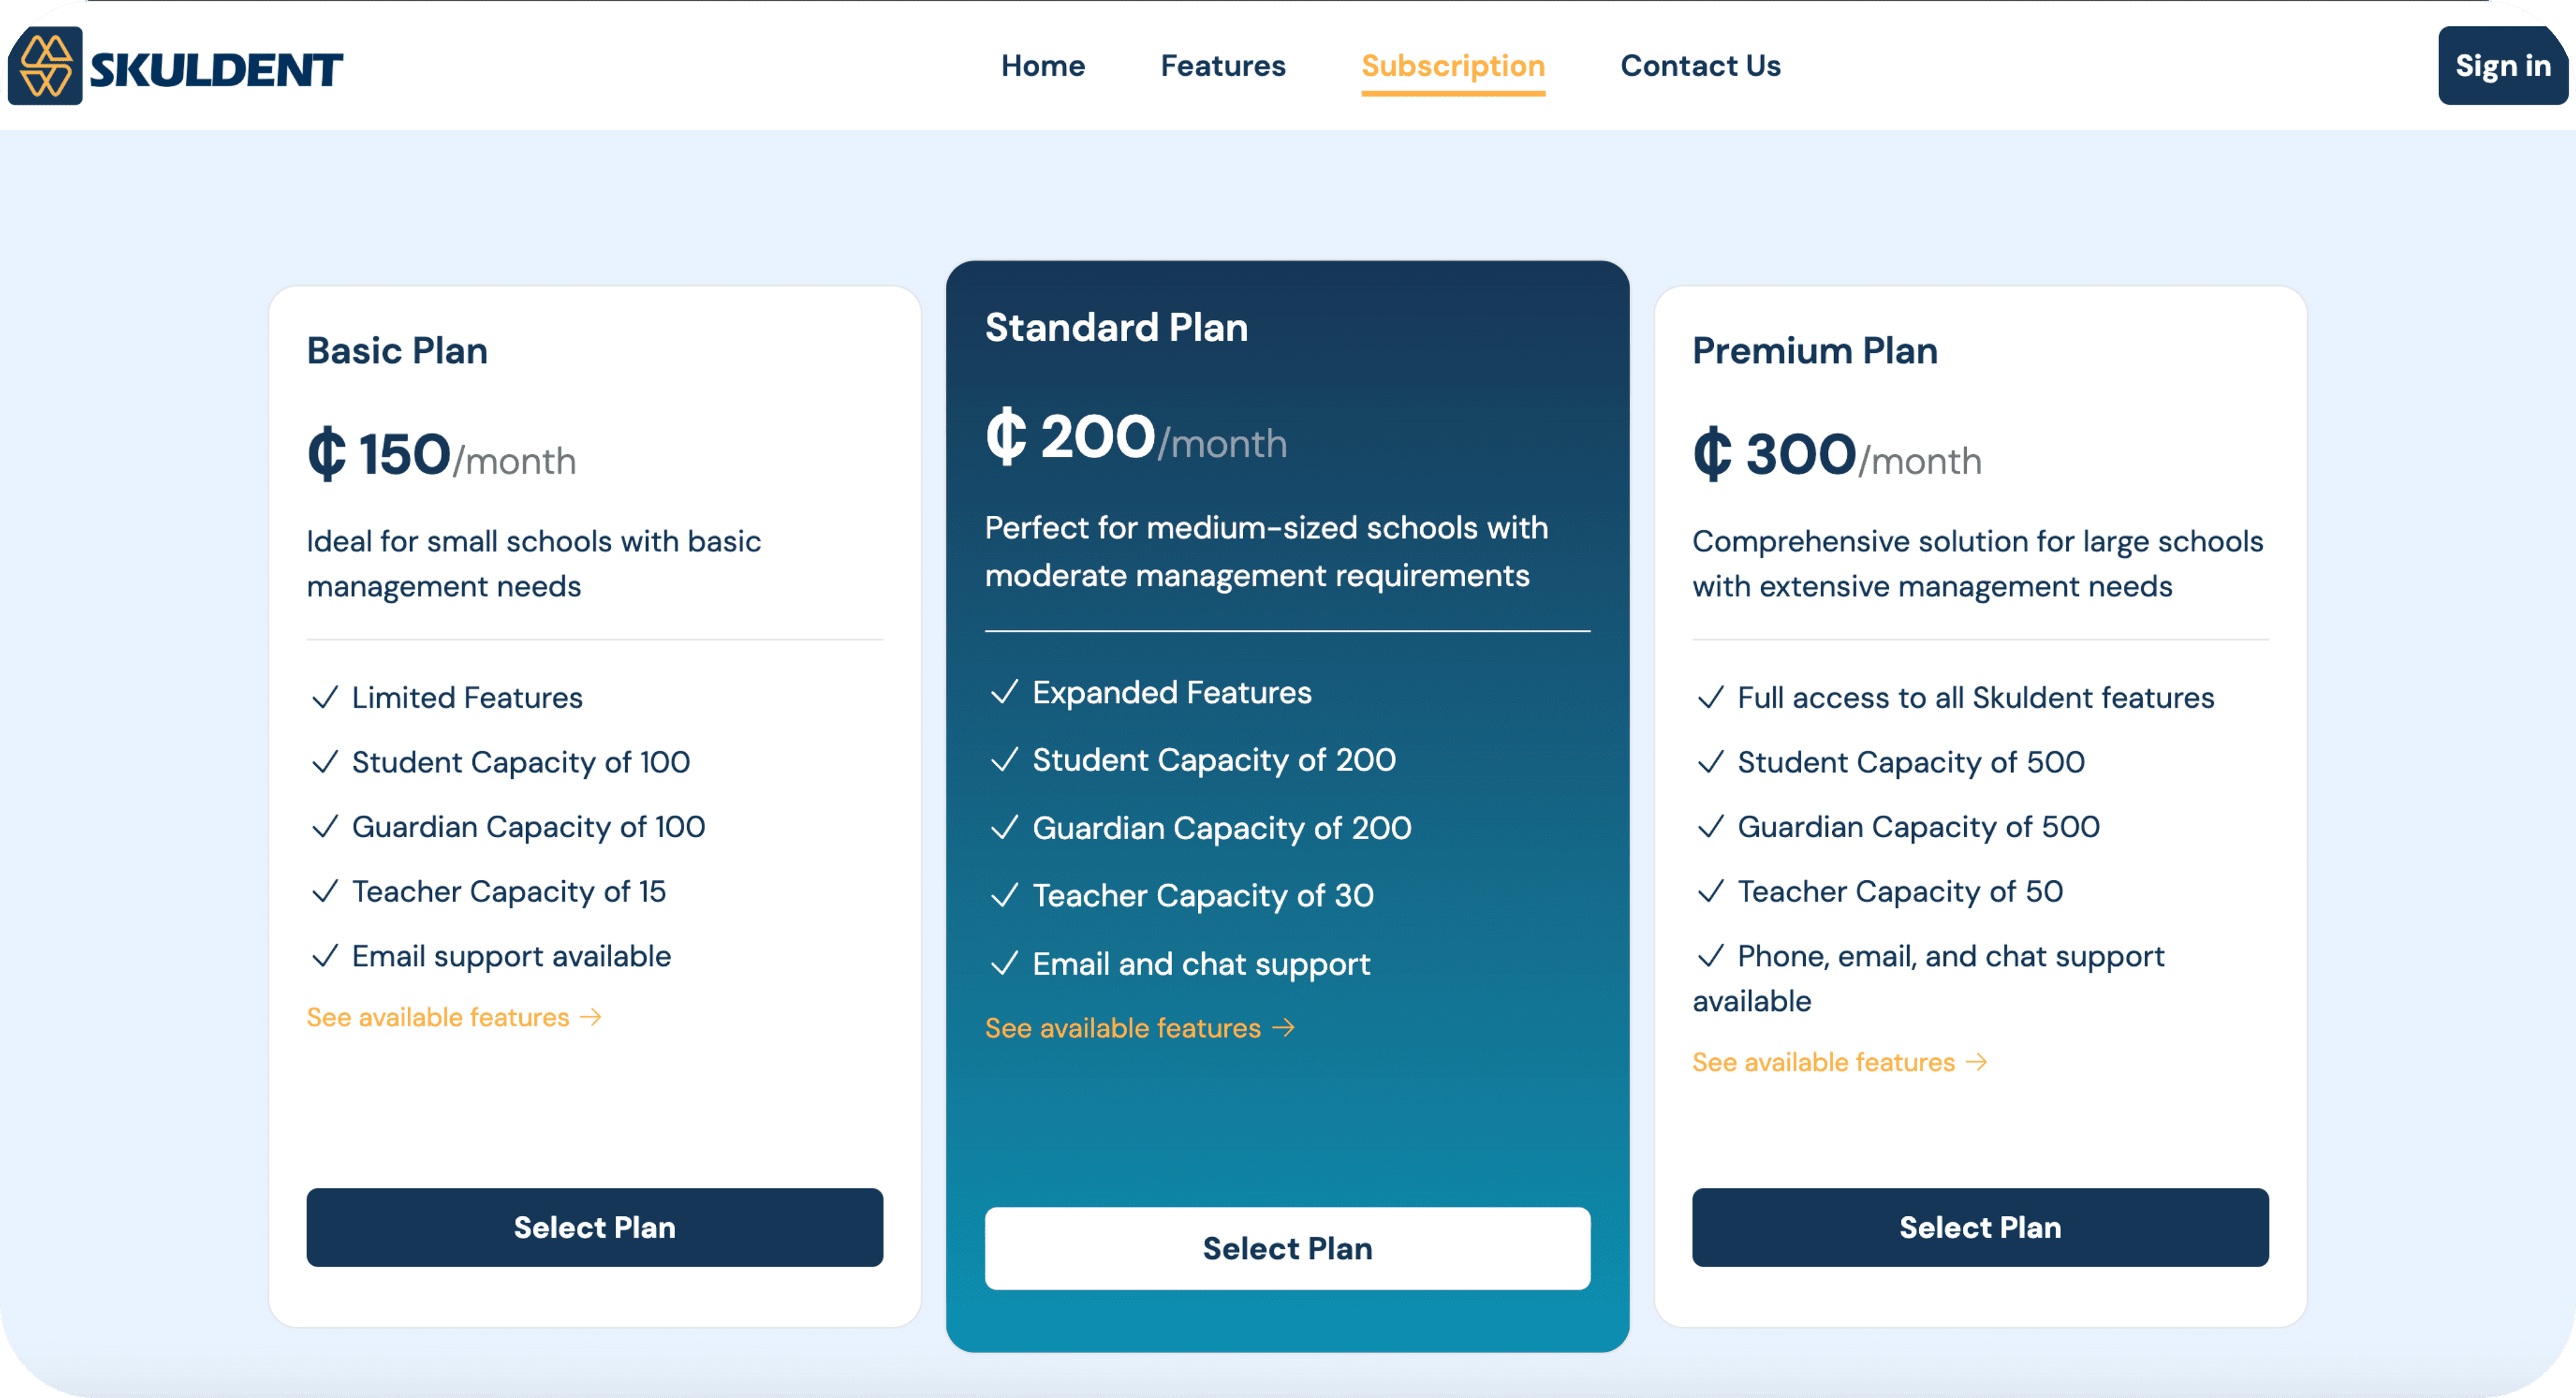This screenshot has height=1398, width=2576.
Task: Select the Basic Plan button
Action: coord(595,1227)
